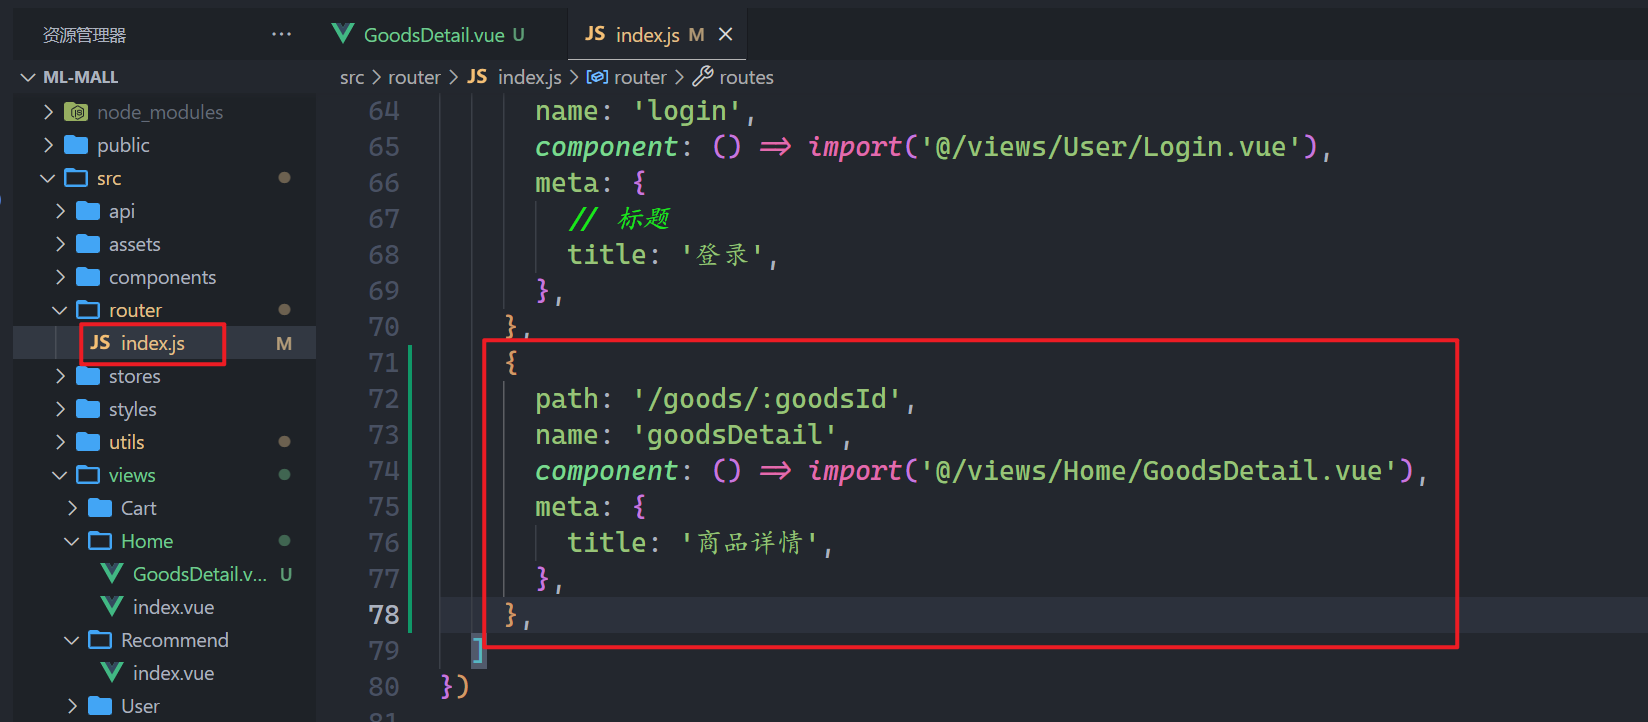The width and height of the screenshot is (1648, 722).
Task: Click the utils folder icon
Action: (88, 442)
